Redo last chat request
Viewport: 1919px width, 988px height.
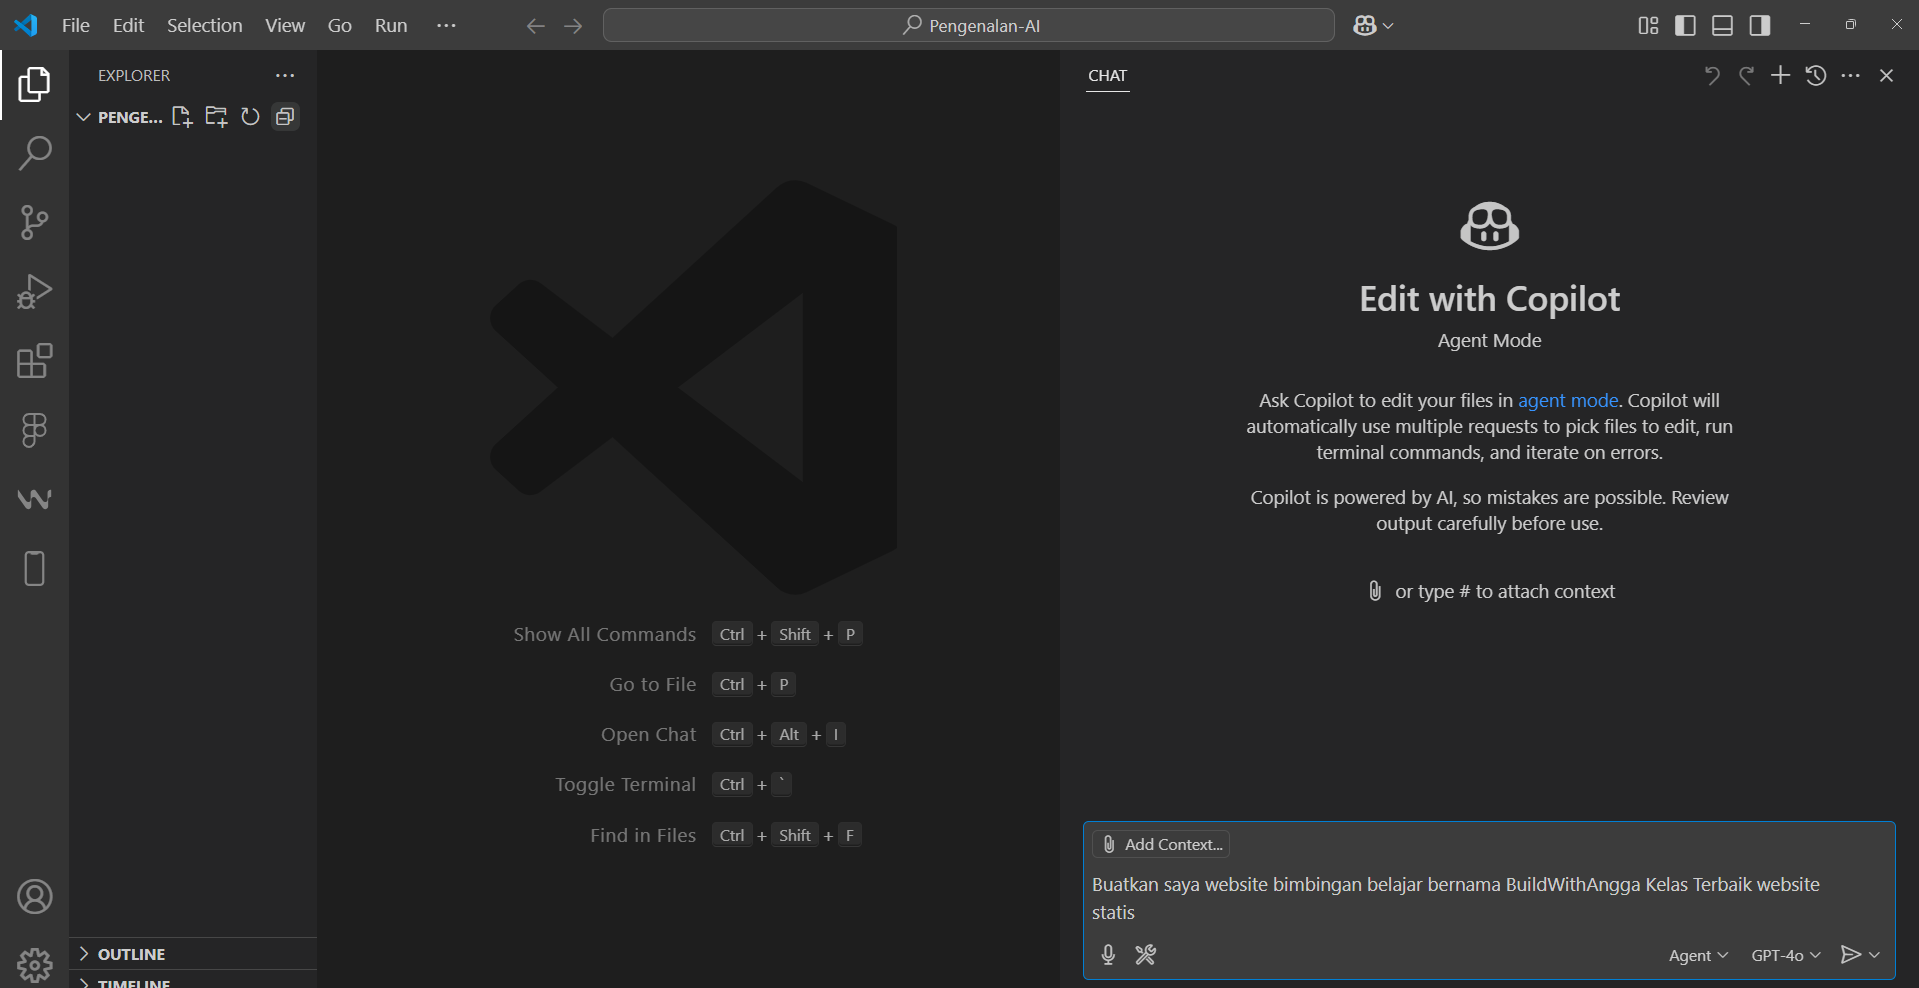tap(1746, 76)
